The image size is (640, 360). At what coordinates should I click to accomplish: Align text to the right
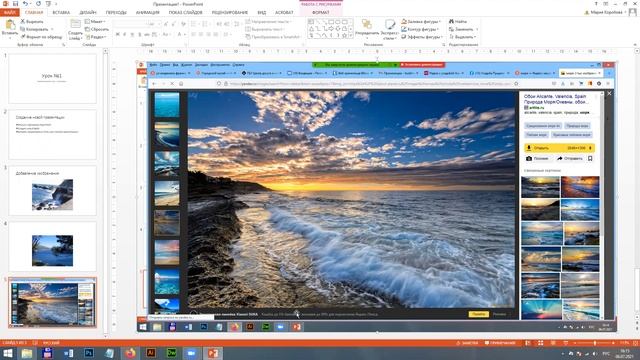(208, 35)
